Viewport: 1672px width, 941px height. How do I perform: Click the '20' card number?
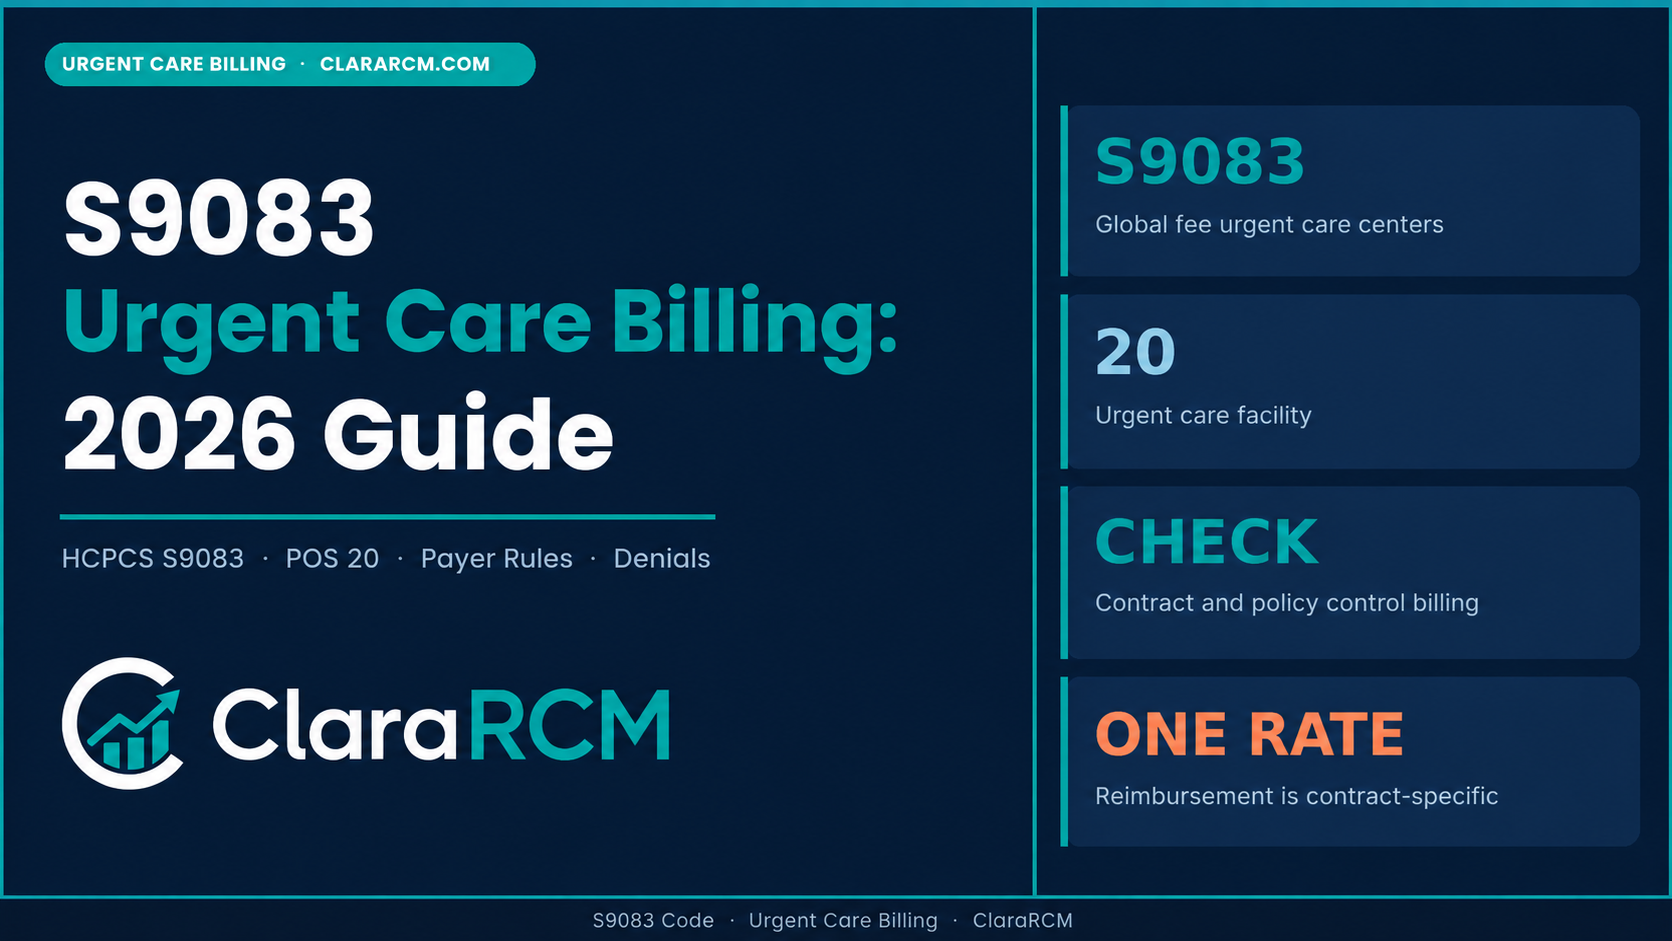click(1135, 352)
